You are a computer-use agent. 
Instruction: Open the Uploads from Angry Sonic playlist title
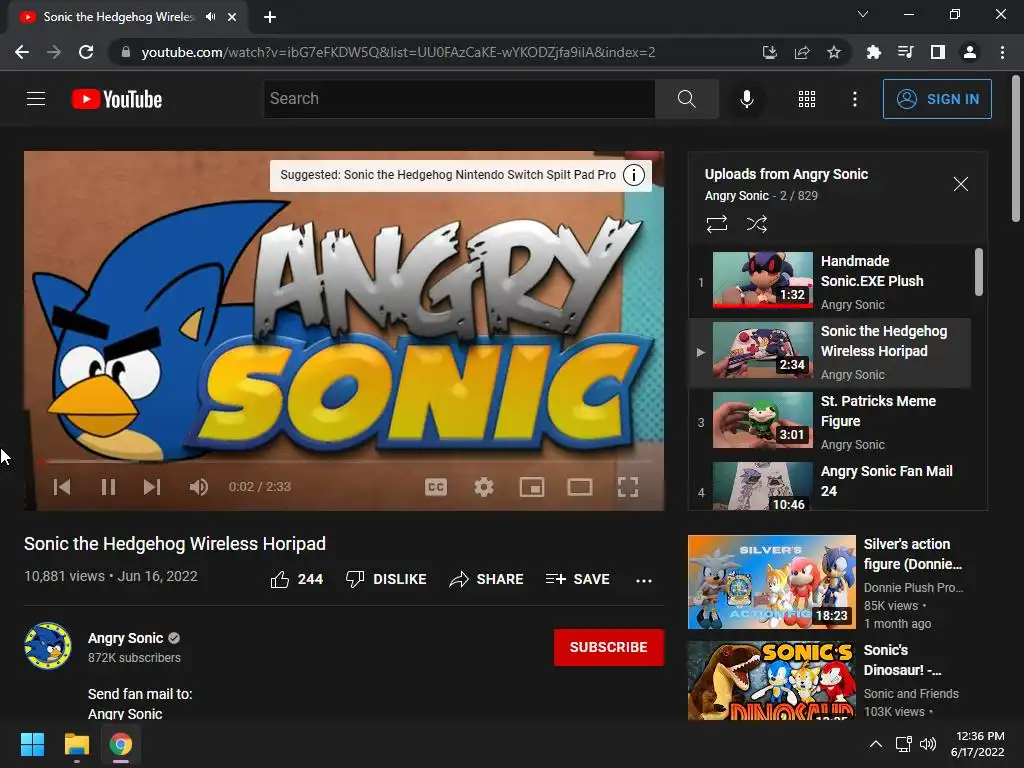786,174
